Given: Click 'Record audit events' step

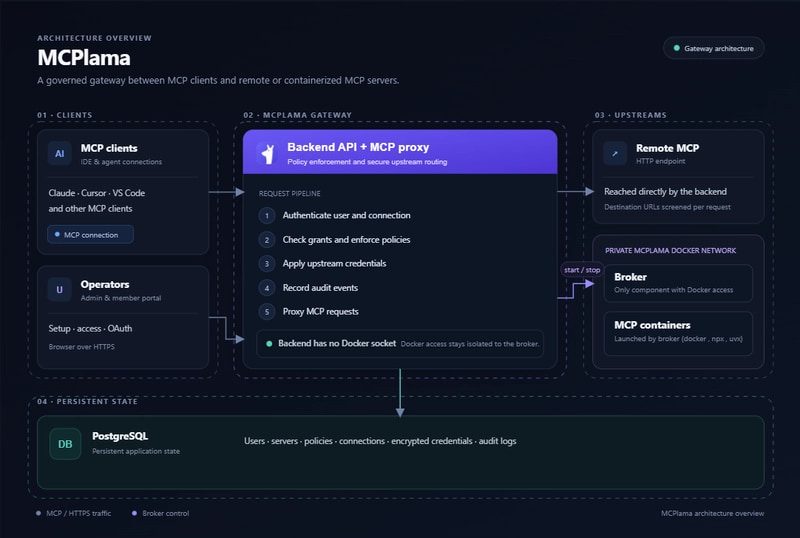Looking at the screenshot, I should (x=320, y=288).
